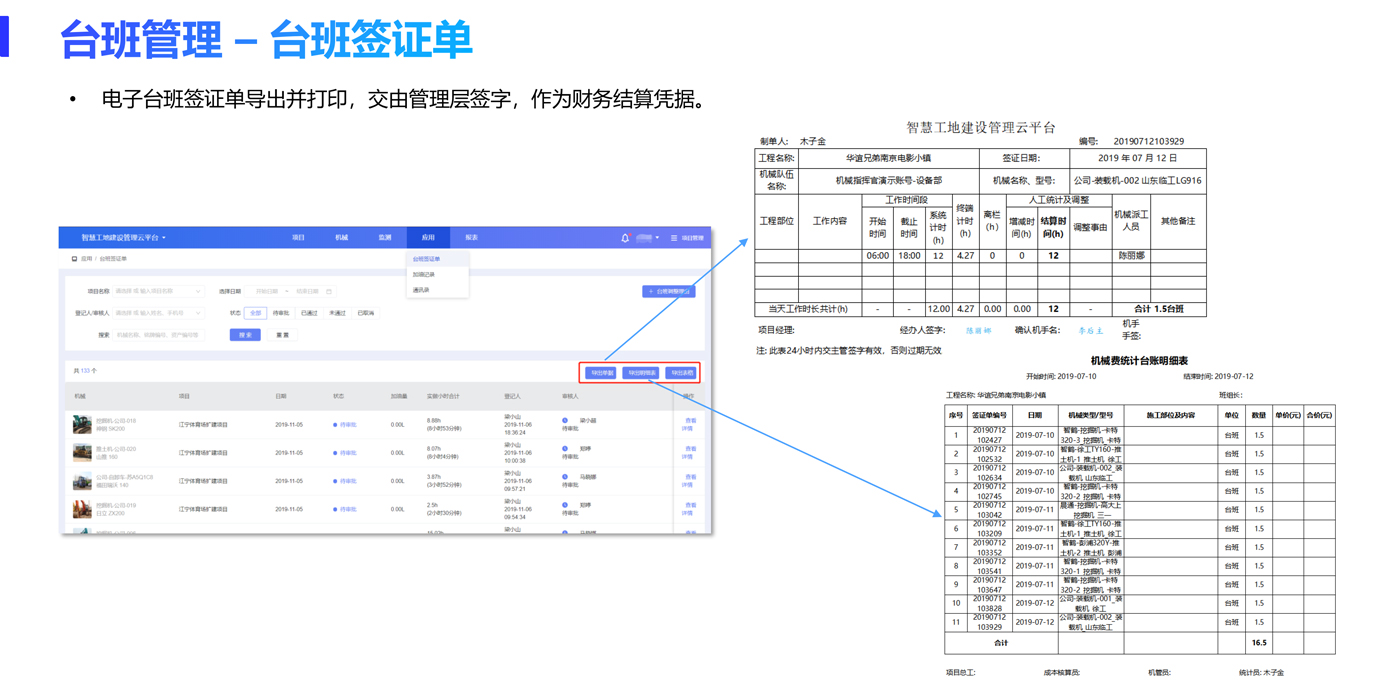Screen dimensions: 1400x691
Task: Click the 自卸车 truck thumbnail image
Action: click(82, 481)
